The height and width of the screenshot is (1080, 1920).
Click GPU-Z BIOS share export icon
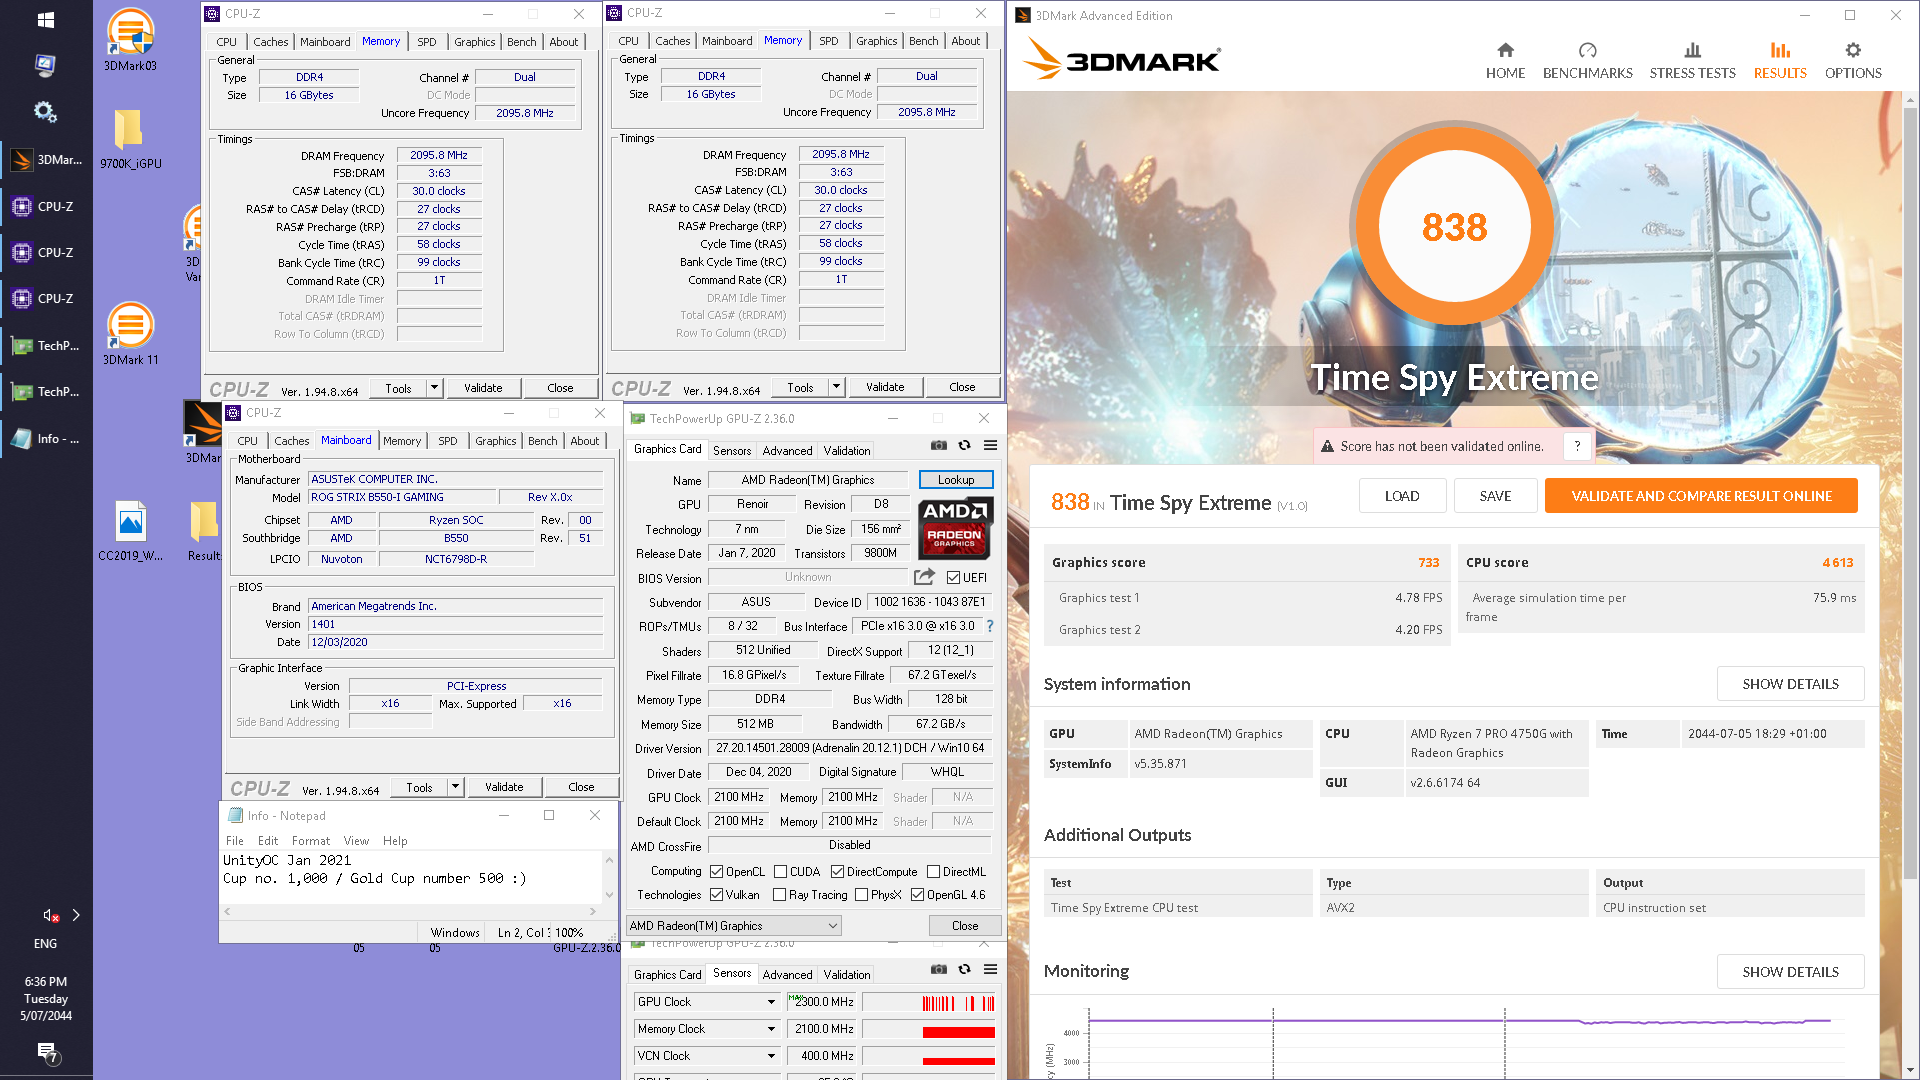[x=924, y=577]
